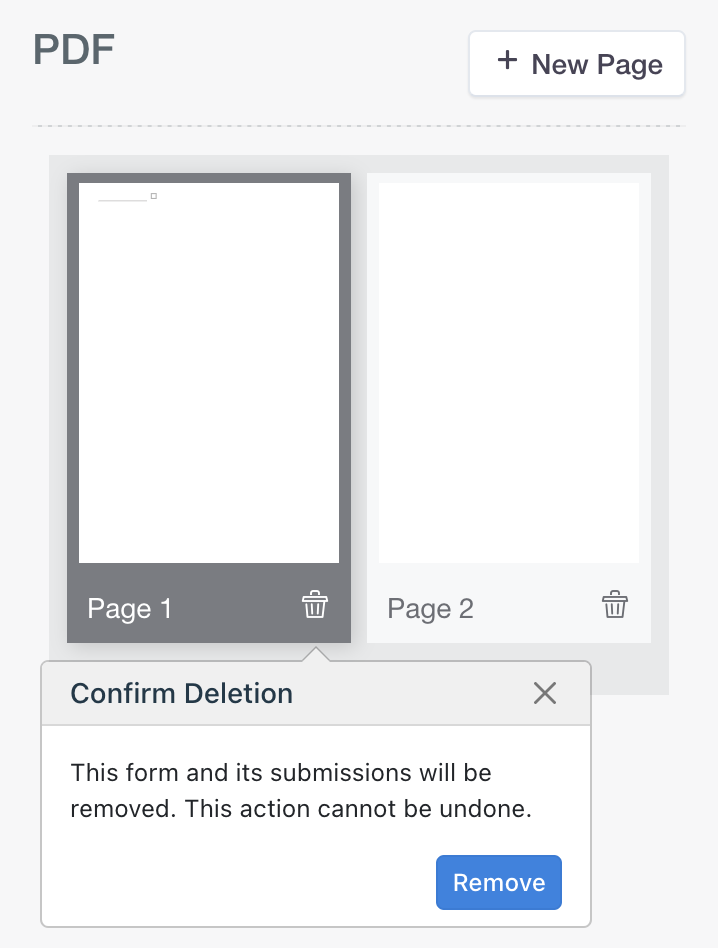Click the underlined field in Page 1 preview
This screenshot has width=718, height=948.
coord(123,198)
